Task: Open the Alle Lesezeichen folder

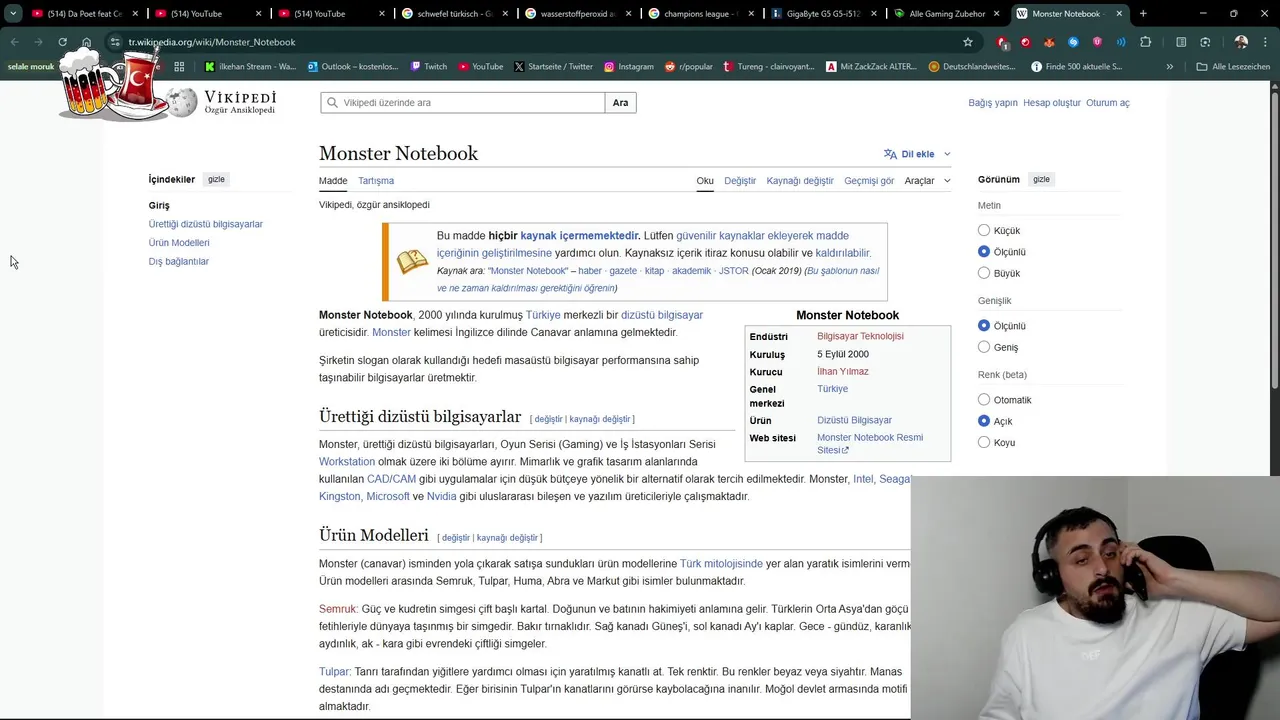Action: 1233,67
